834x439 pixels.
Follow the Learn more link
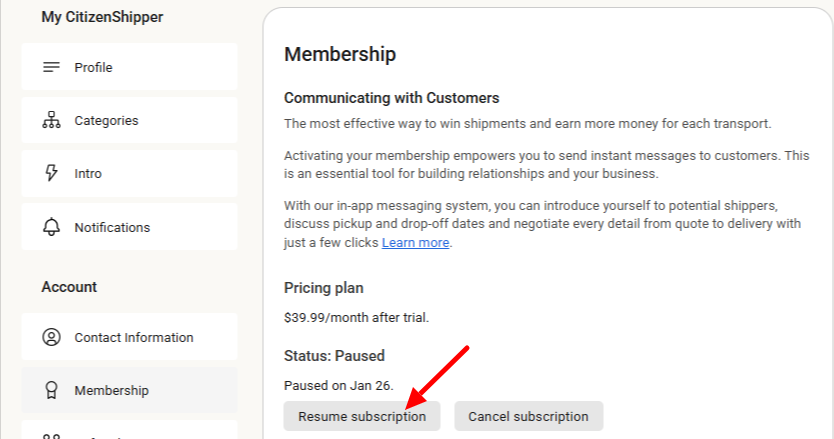pyautogui.click(x=415, y=243)
